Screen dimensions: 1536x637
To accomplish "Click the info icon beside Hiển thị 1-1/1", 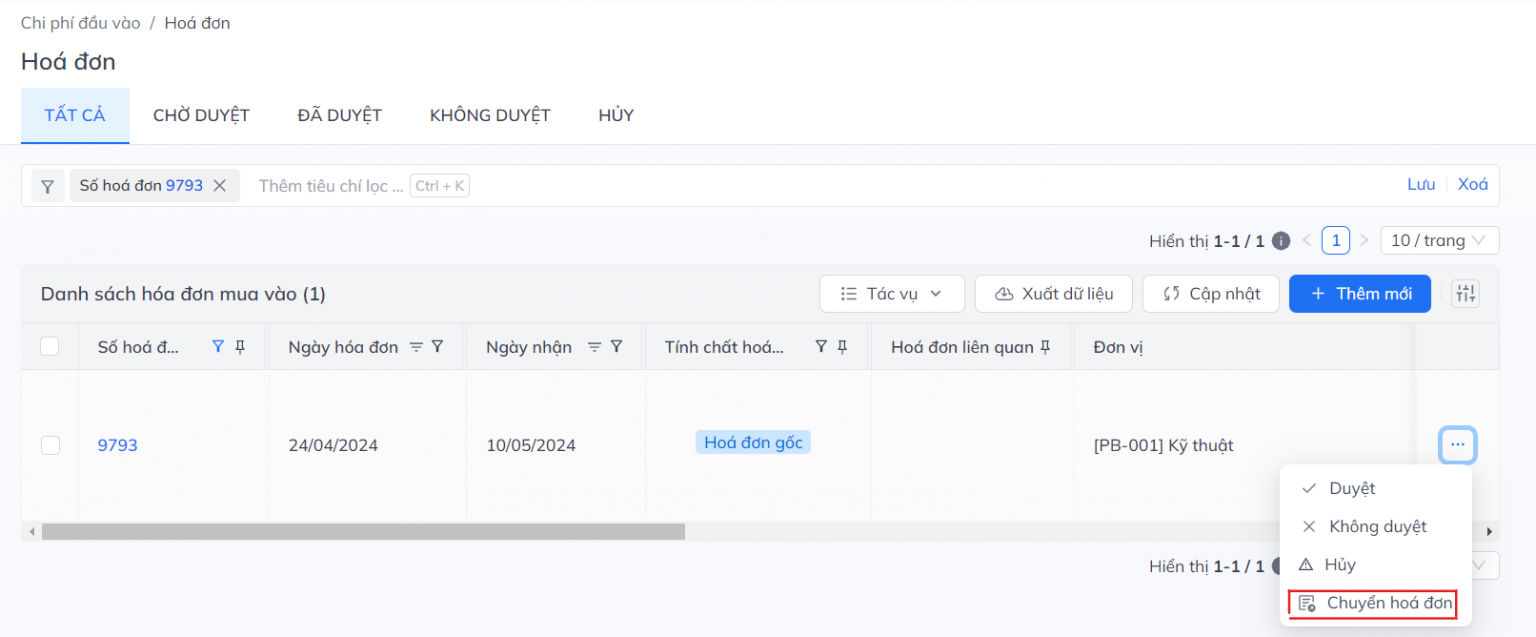I will 1280,240.
